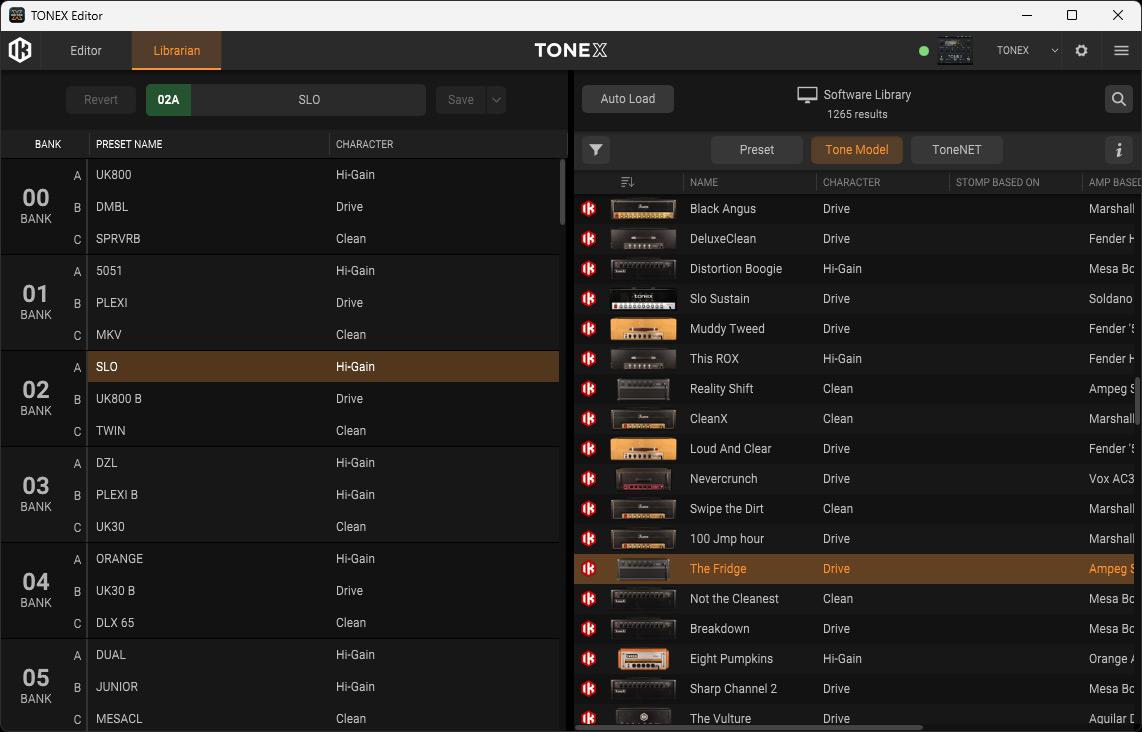Open the search in the Software Library
The width and height of the screenshot is (1142, 732).
click(1118, 99)
